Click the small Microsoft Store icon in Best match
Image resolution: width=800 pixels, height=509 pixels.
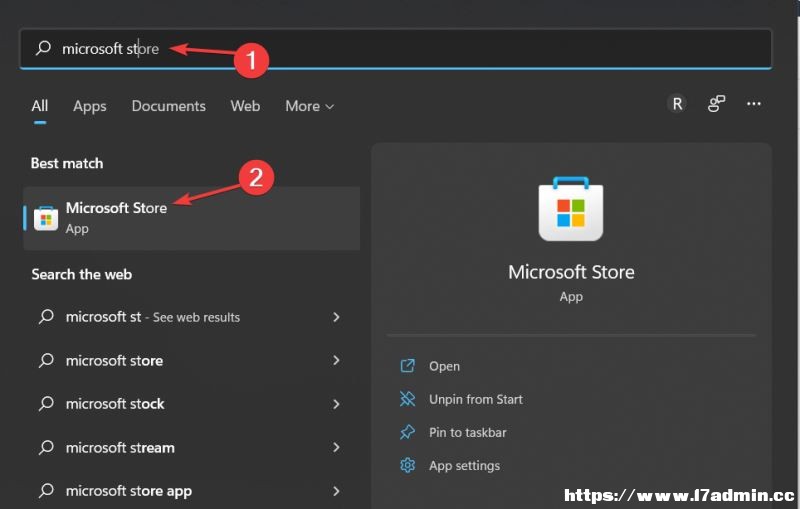click(46, 218)
